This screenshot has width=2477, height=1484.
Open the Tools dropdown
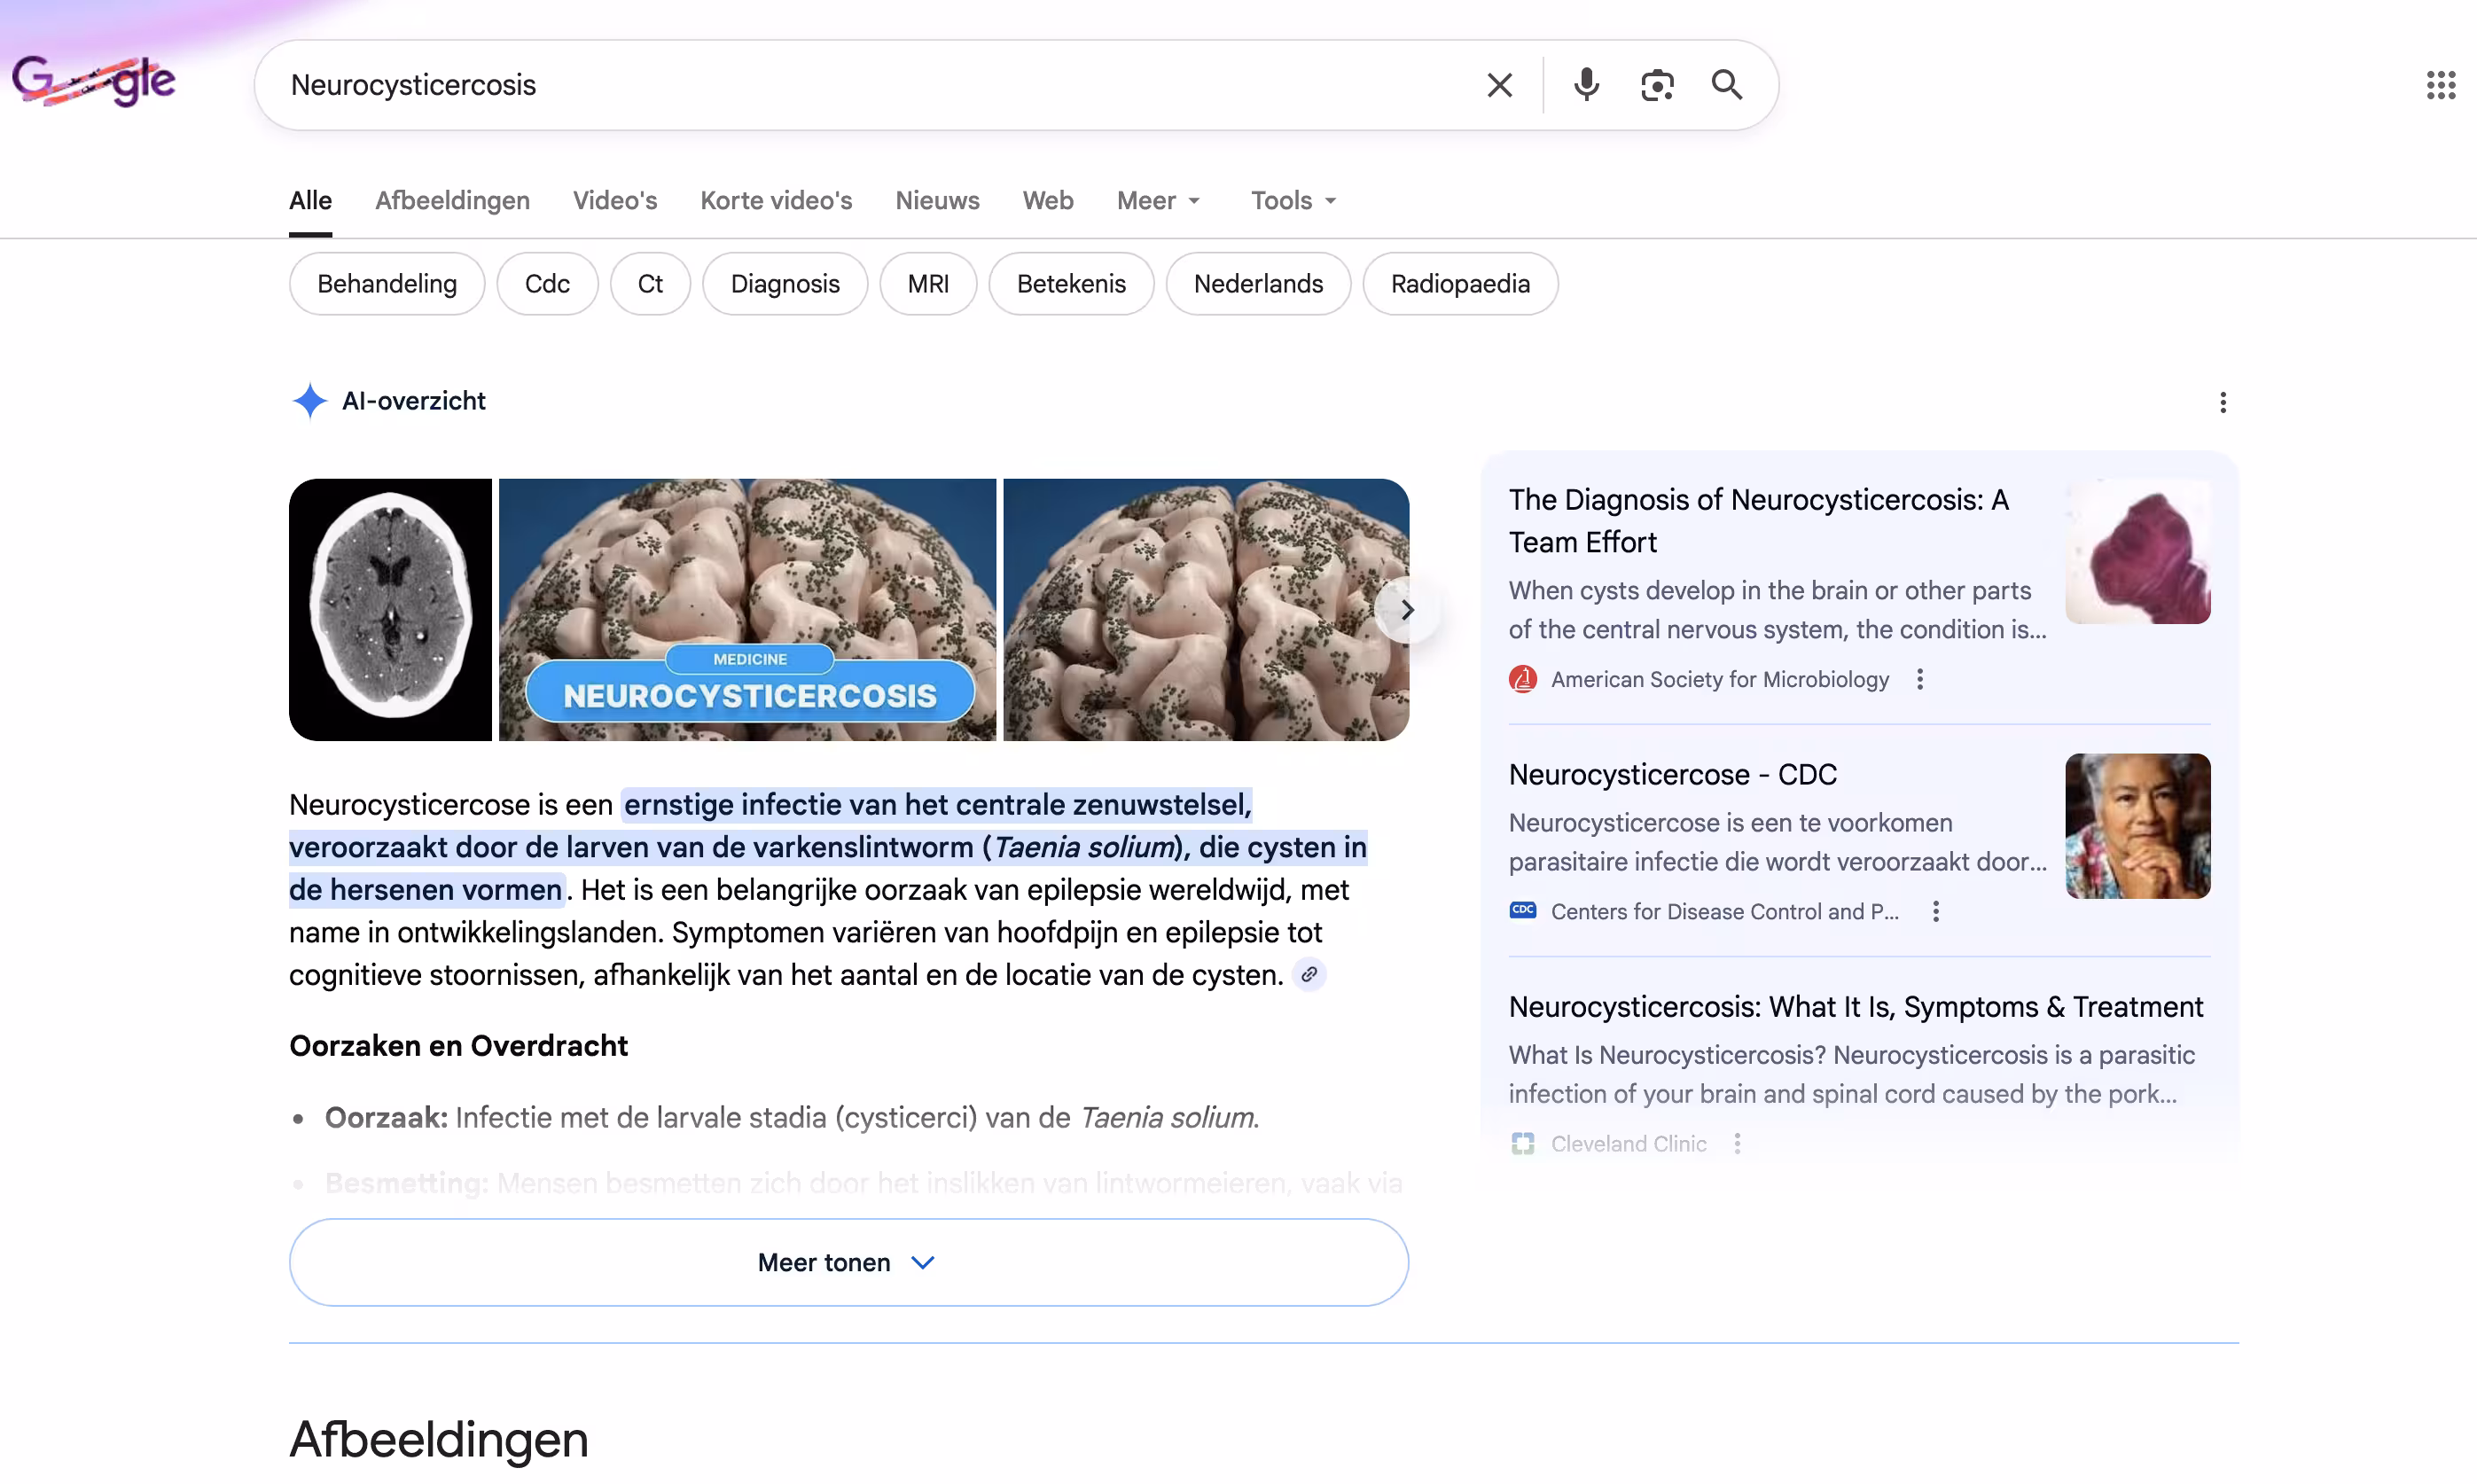(1292, 200)
